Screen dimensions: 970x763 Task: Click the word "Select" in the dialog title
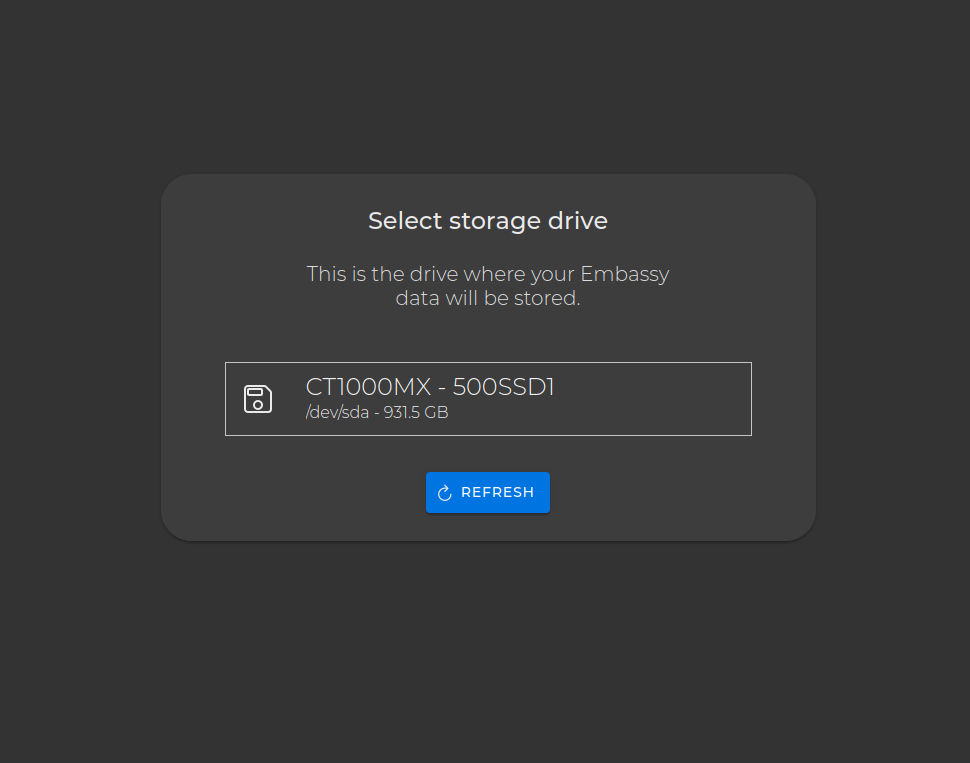[x=401, y=221]
